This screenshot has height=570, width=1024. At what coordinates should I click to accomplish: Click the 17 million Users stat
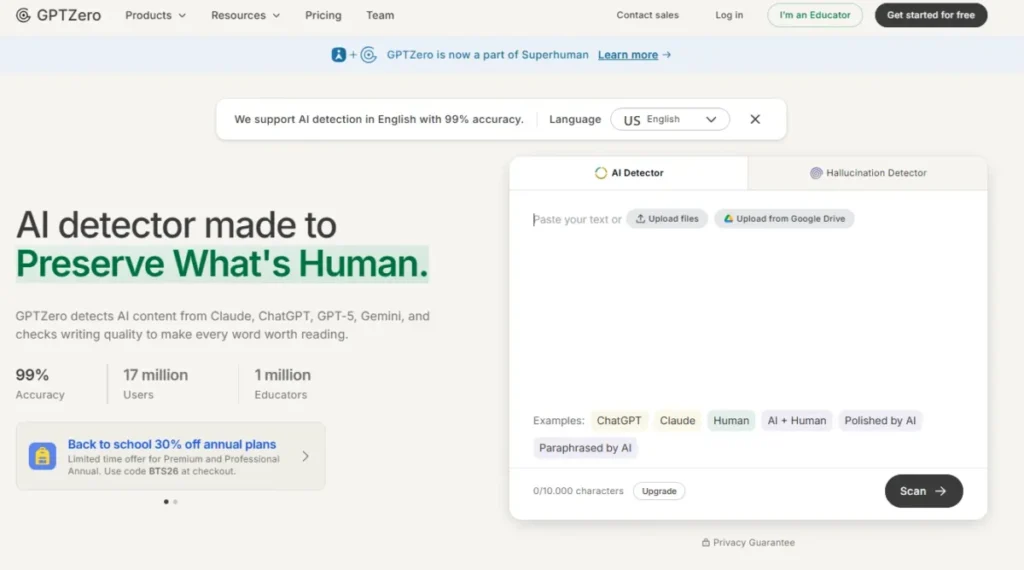tap(155, 384)
